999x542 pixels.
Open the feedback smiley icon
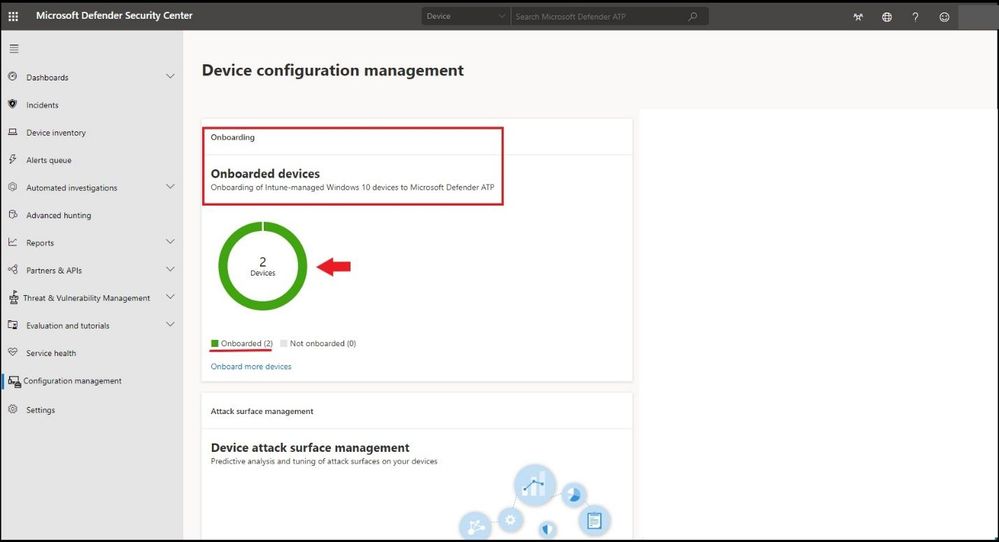click(x=944, y=17)
